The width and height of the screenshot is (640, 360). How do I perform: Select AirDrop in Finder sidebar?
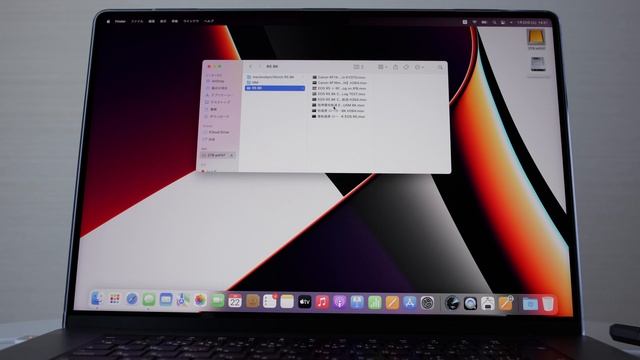coord(216,81)
